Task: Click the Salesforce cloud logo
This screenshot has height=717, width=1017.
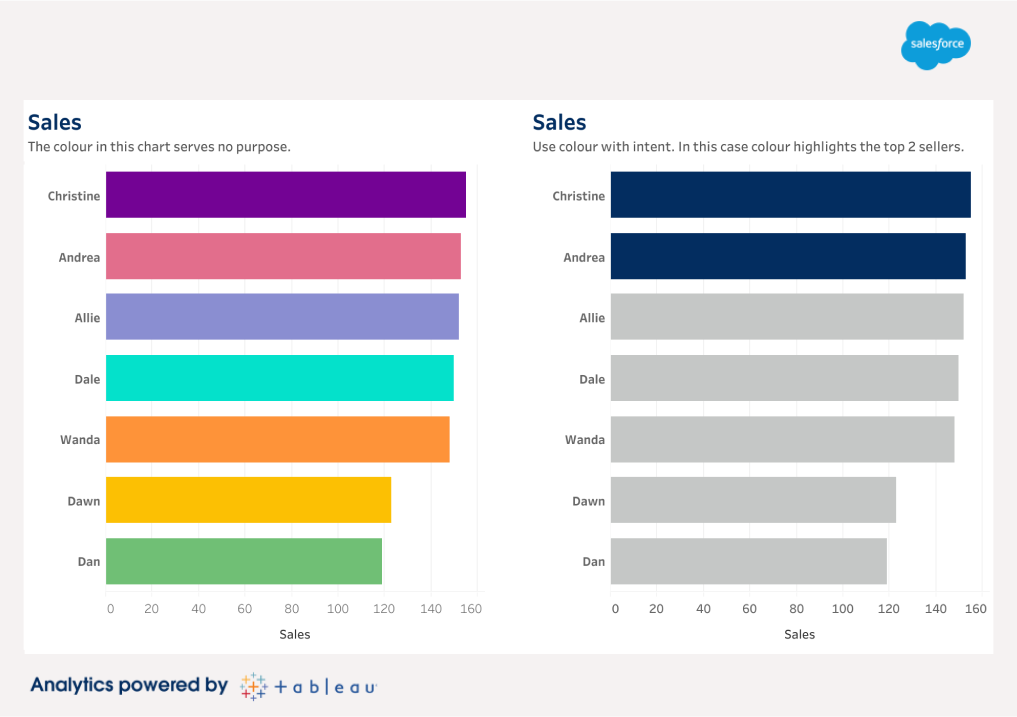Action: (x=935, y=45)
